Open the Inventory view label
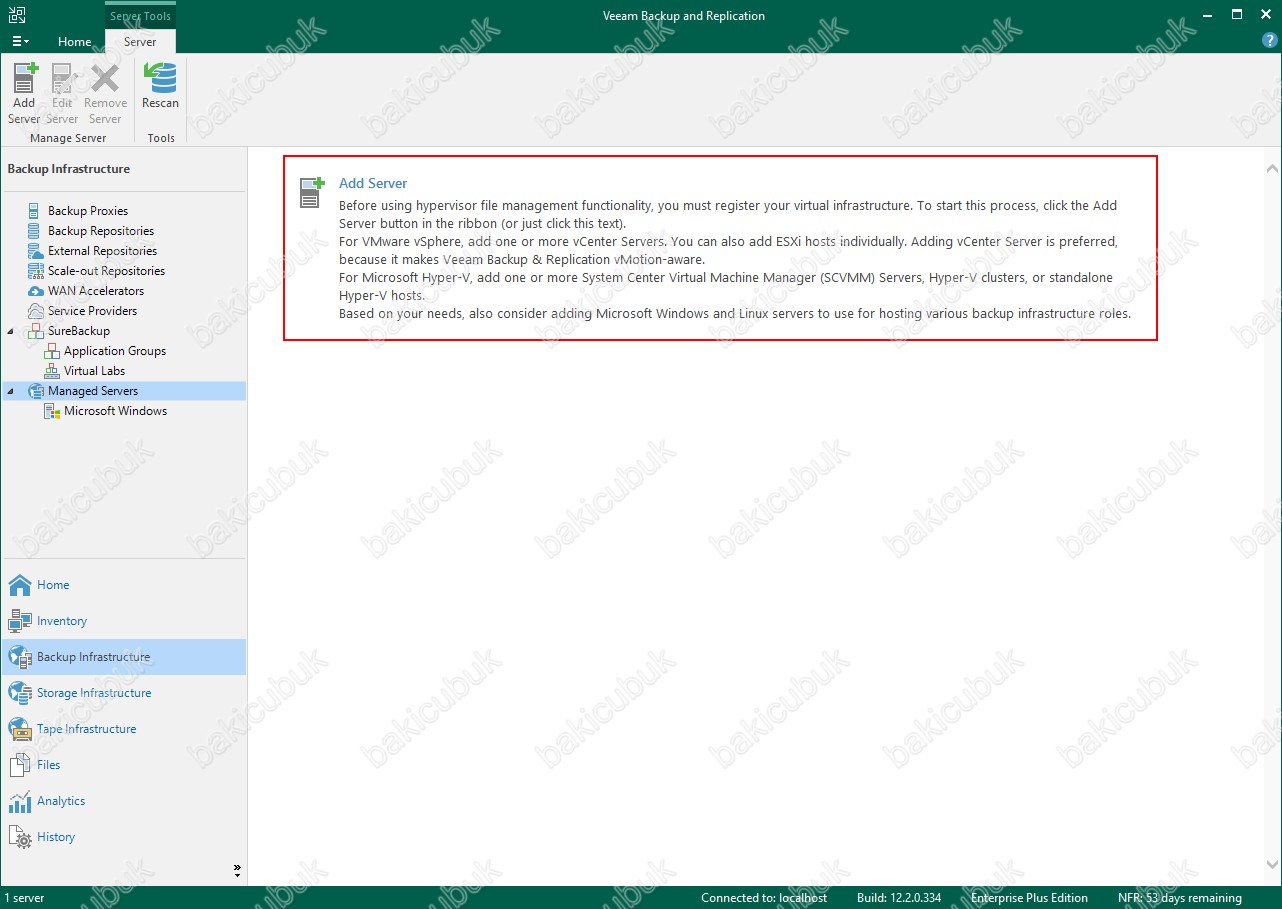The height and width of the screenshot is (909, 1282). tap(62, 621)
